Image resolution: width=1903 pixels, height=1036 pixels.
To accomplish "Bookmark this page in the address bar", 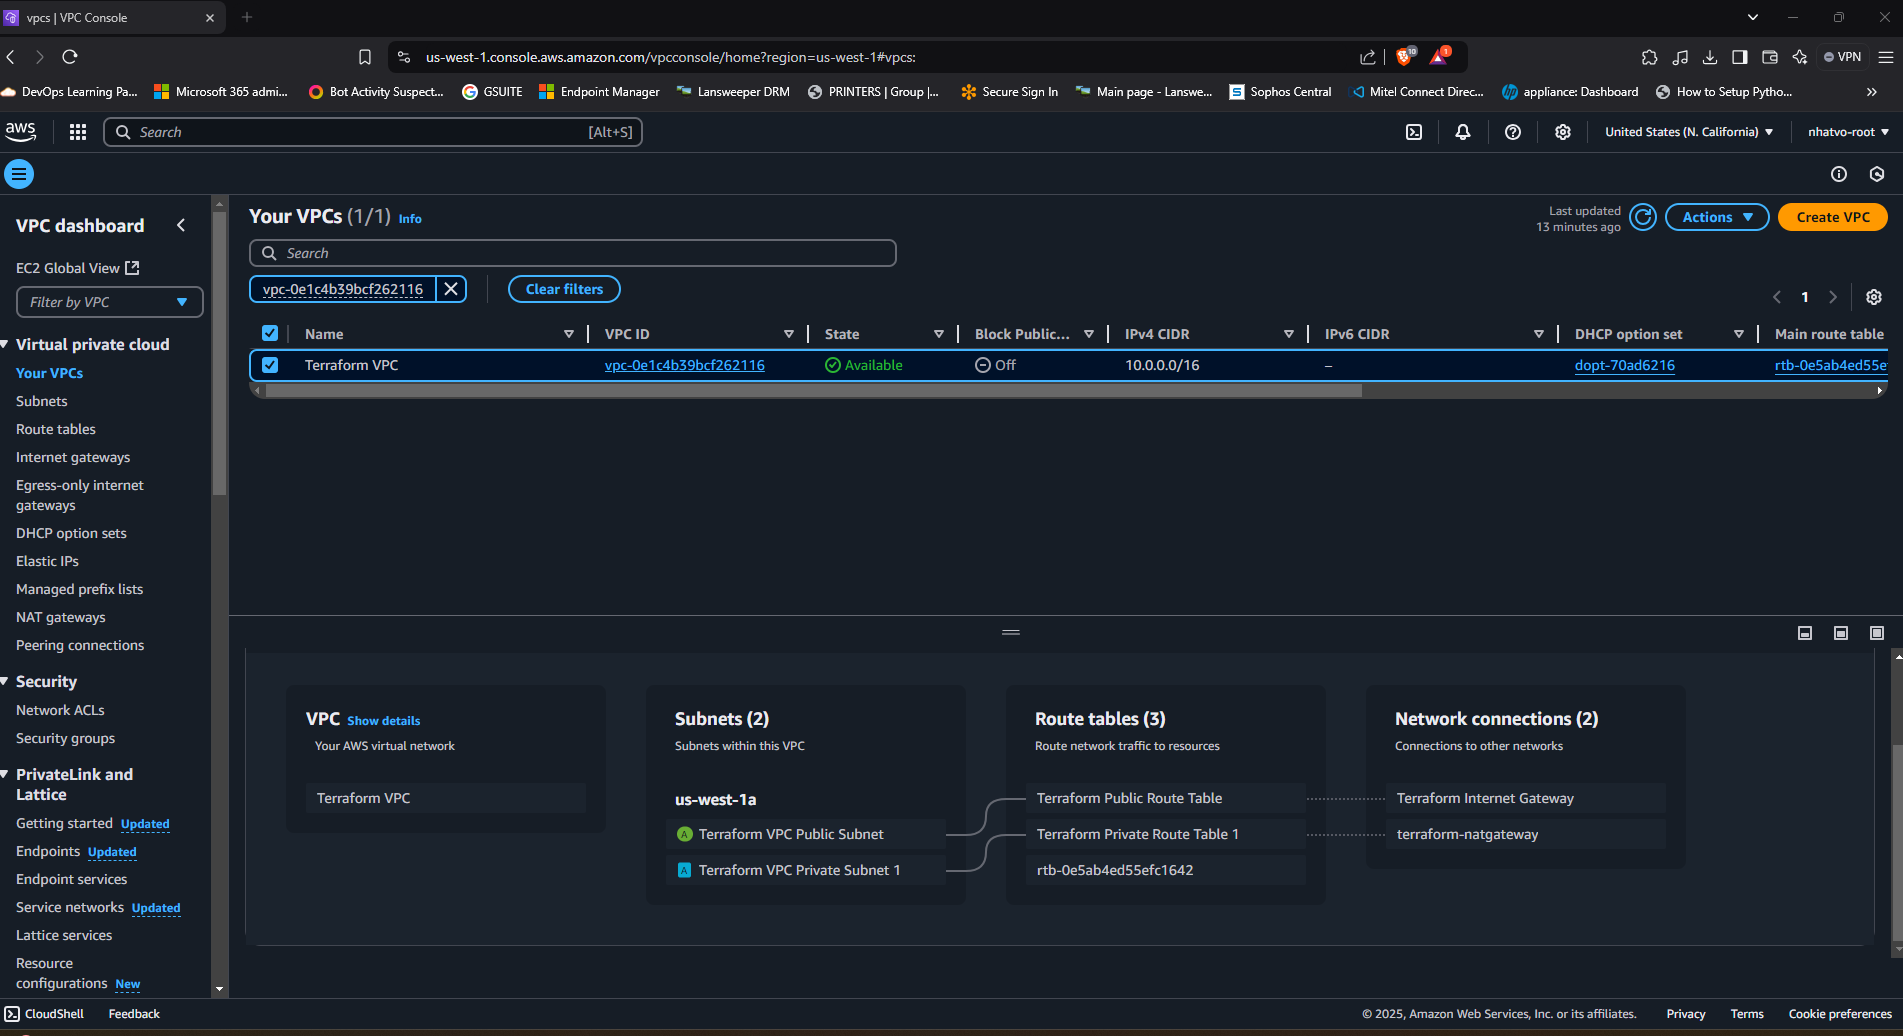I will tap(365, 57).
